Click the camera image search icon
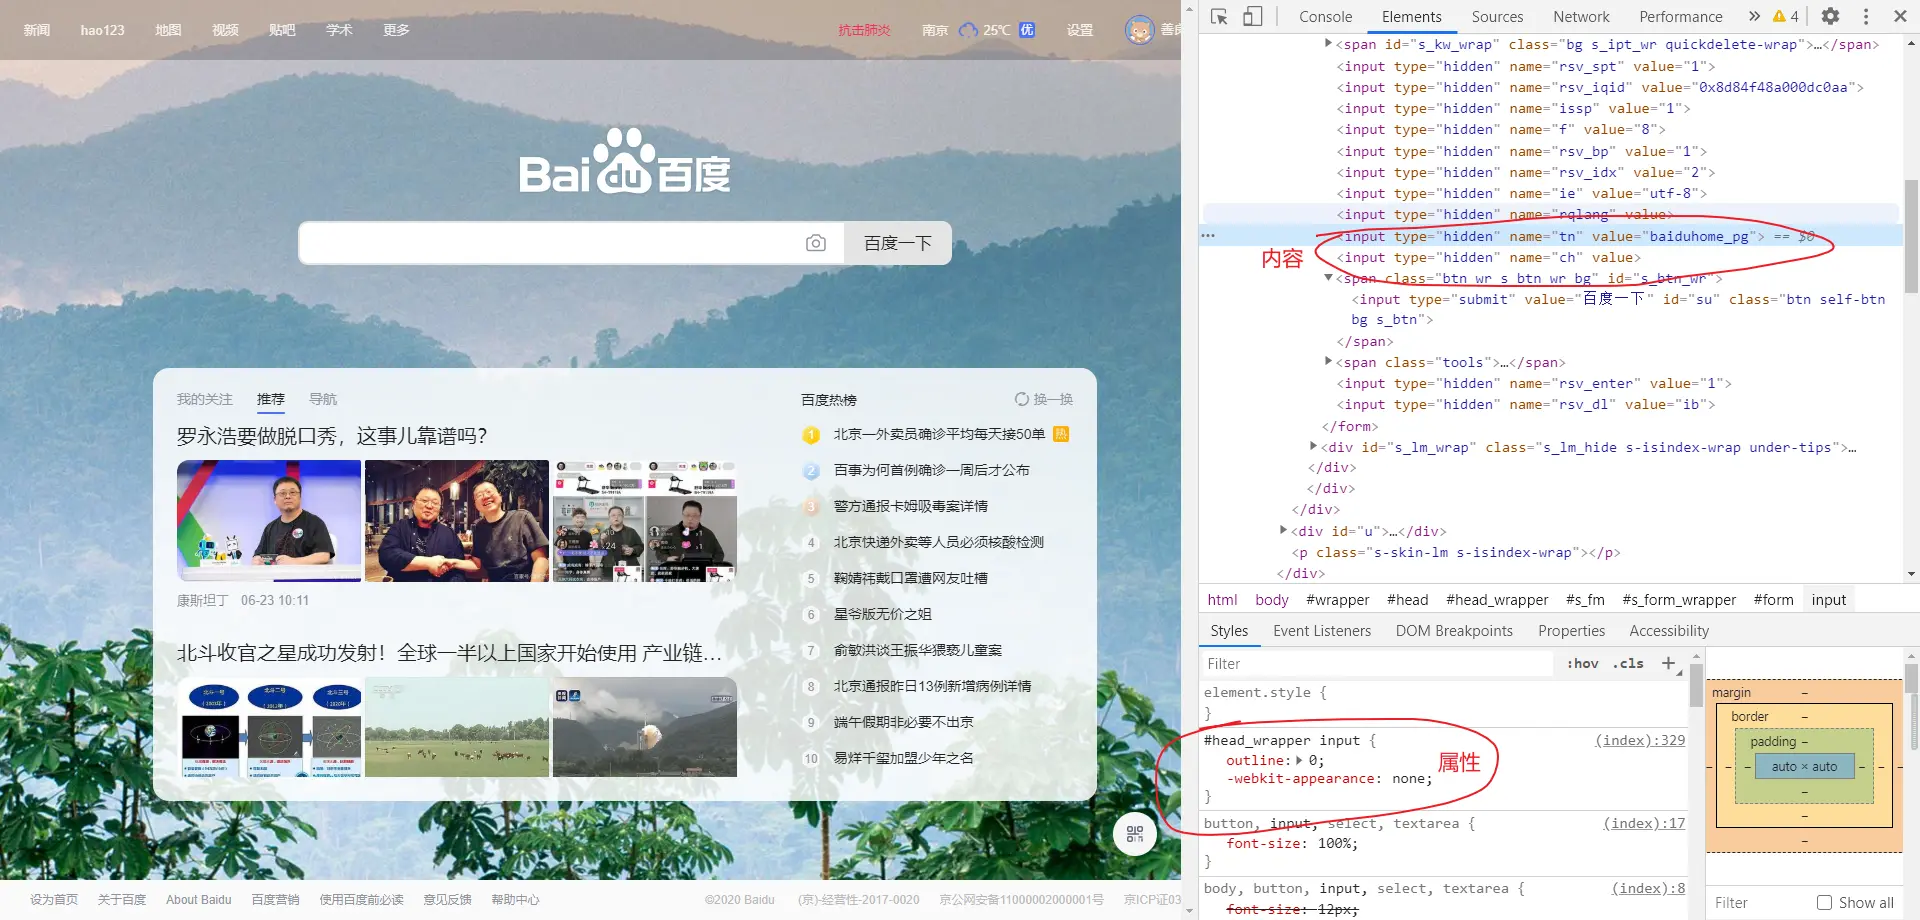Image resolution: width=1920 pixels, height=920 pixels. 816,243
